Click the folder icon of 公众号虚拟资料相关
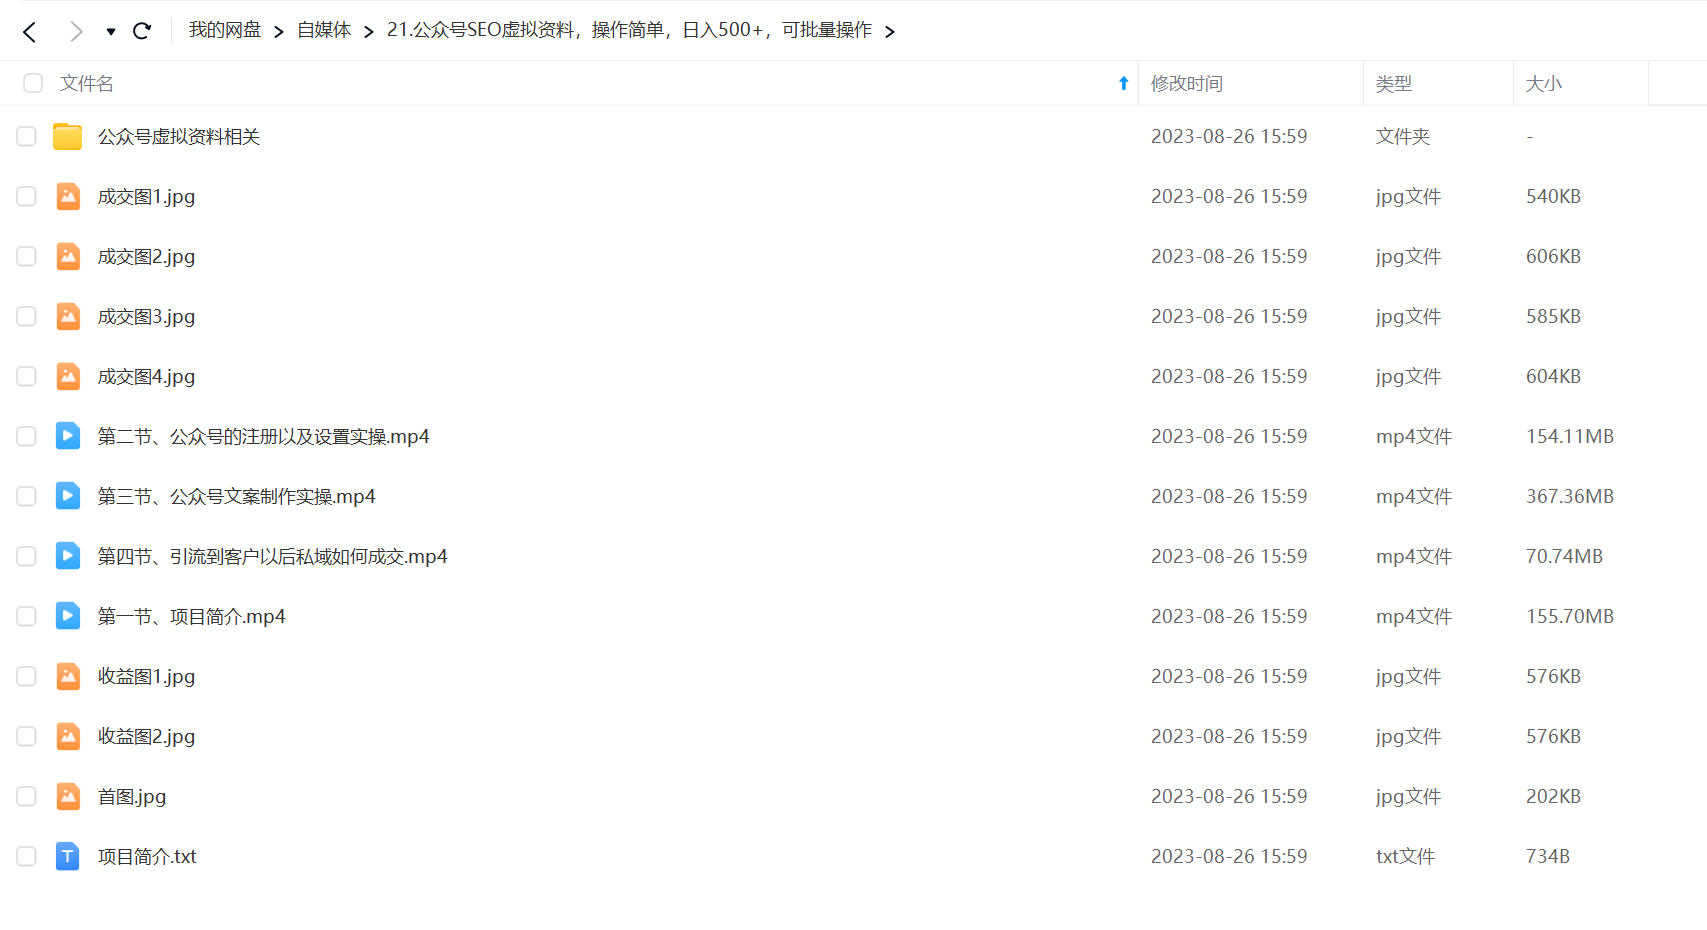Image resolution: width=1707 pixels, height=930 pixels. pyautogui.click(x=67, y=136)
